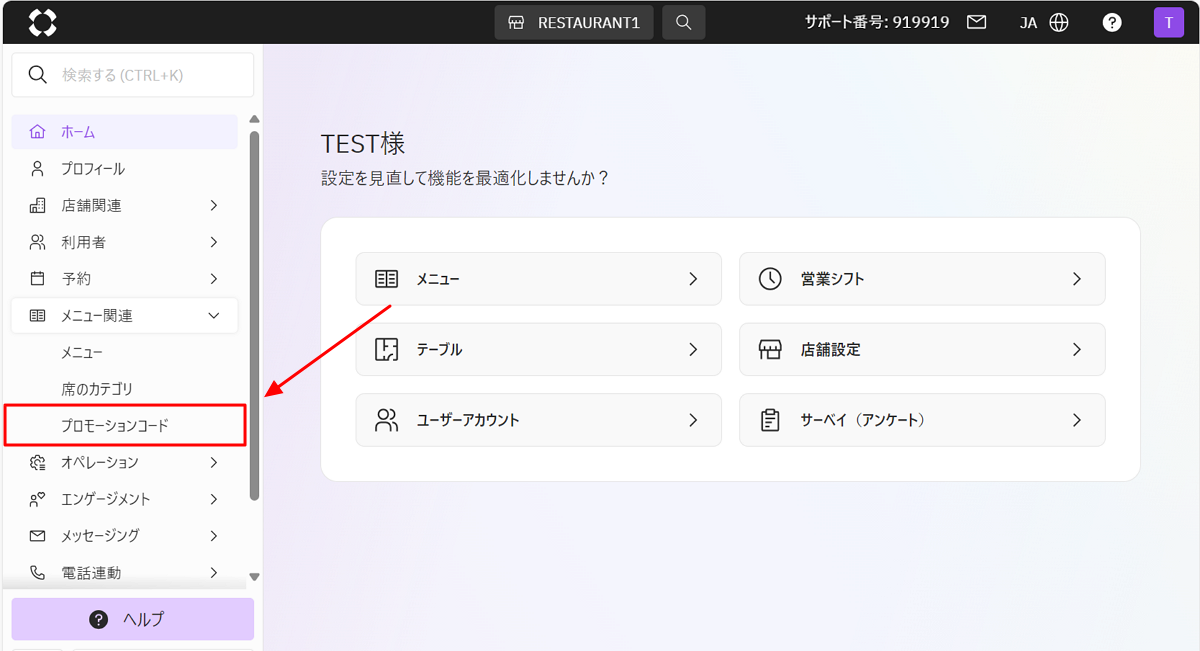Click the ヘルプ button at bottom

coord(132,619)
